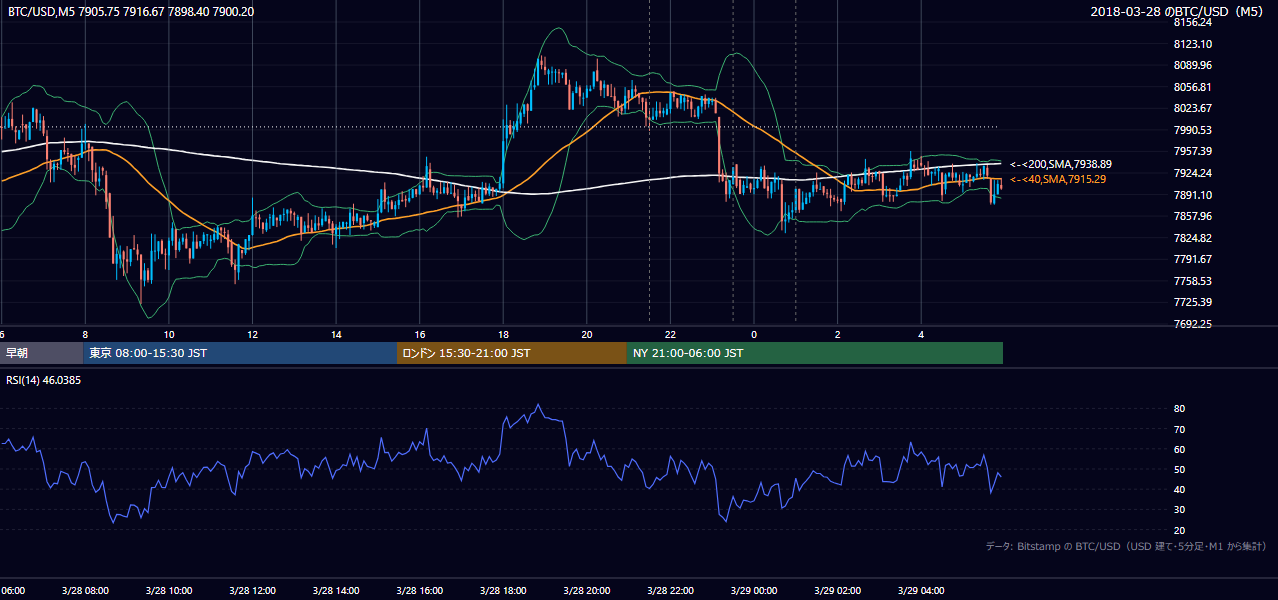Click the 06:00 bottom timeline label
Screen dimensions: 1278x600
[x=14, y=590]
